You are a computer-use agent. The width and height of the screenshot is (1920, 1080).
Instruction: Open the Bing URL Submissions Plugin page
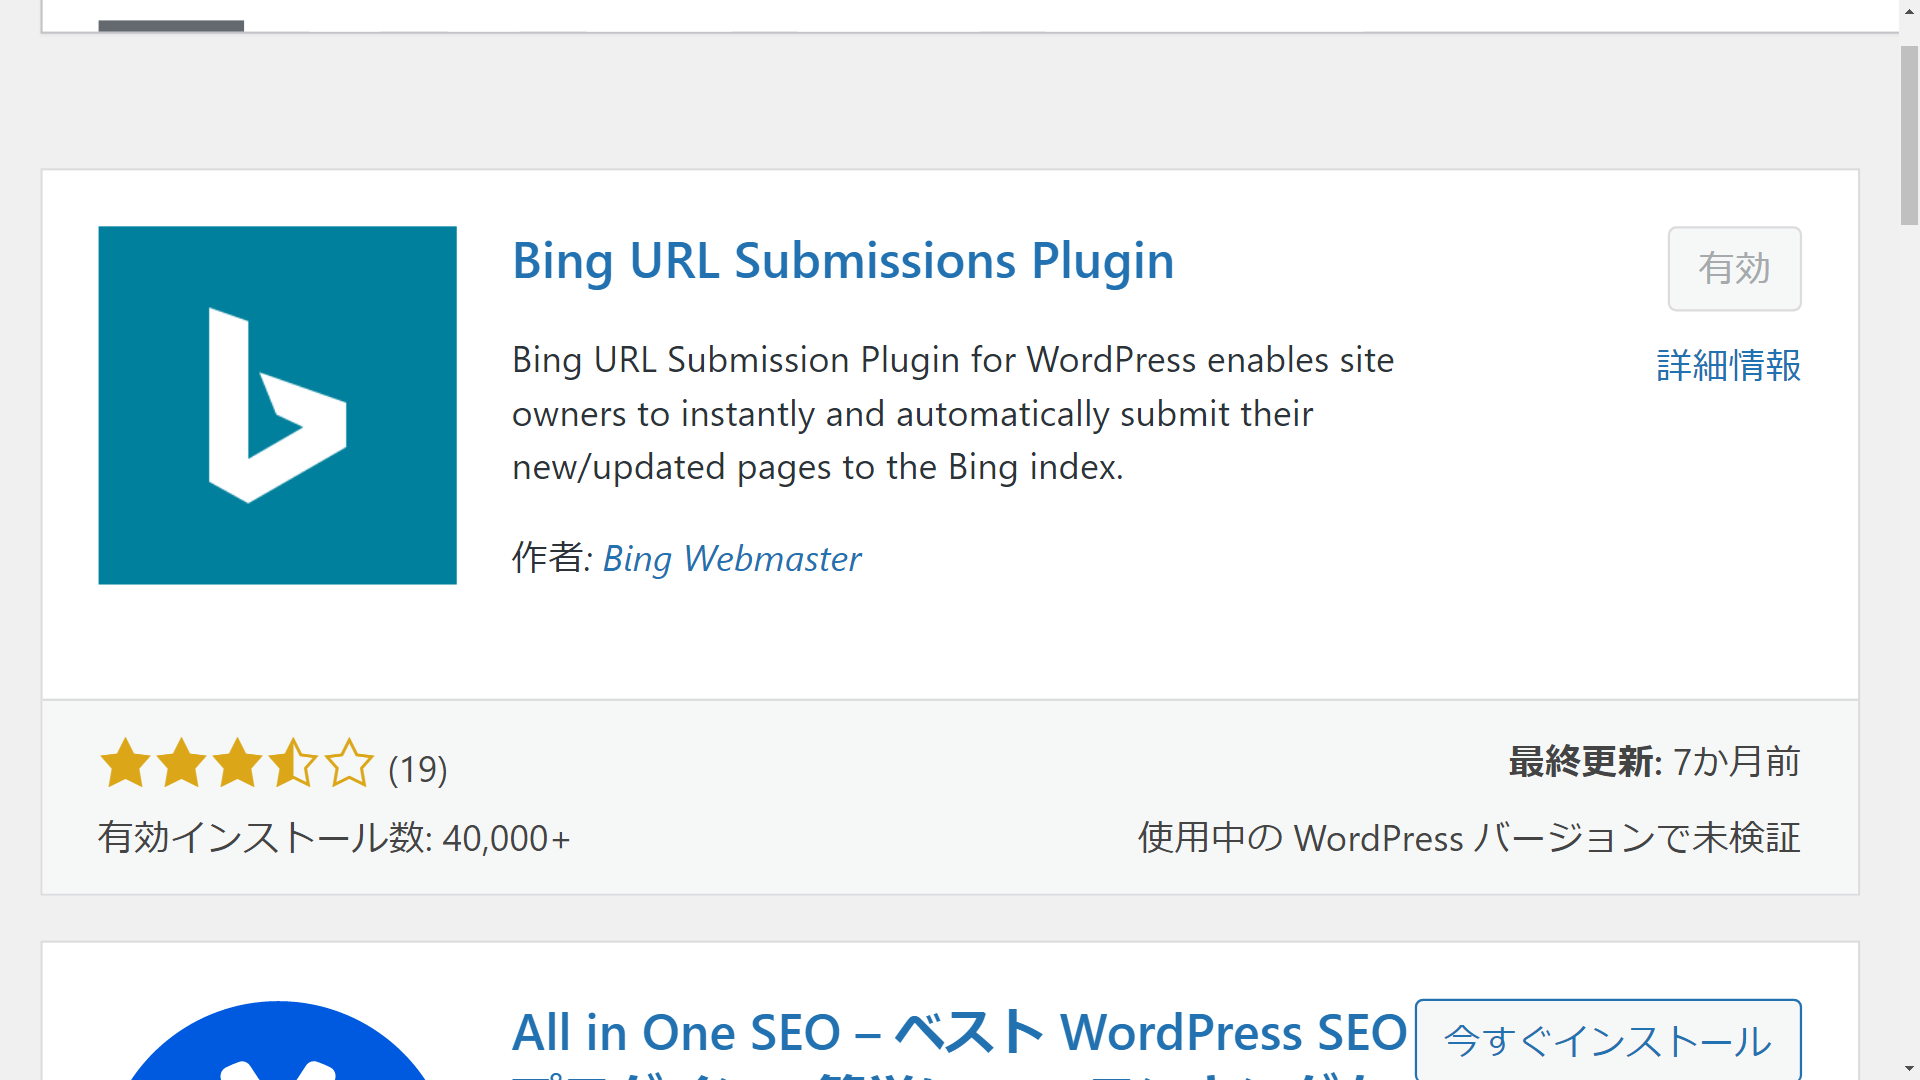tap(842, 261)
